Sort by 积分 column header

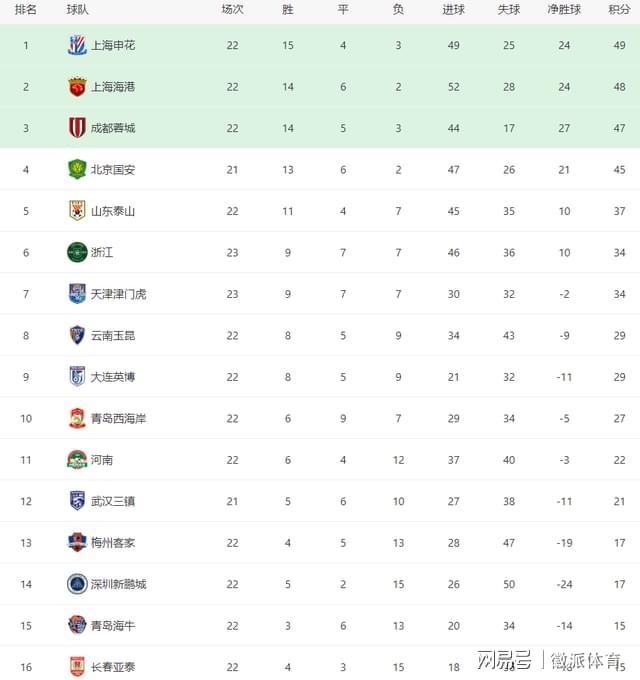(619, 9)
